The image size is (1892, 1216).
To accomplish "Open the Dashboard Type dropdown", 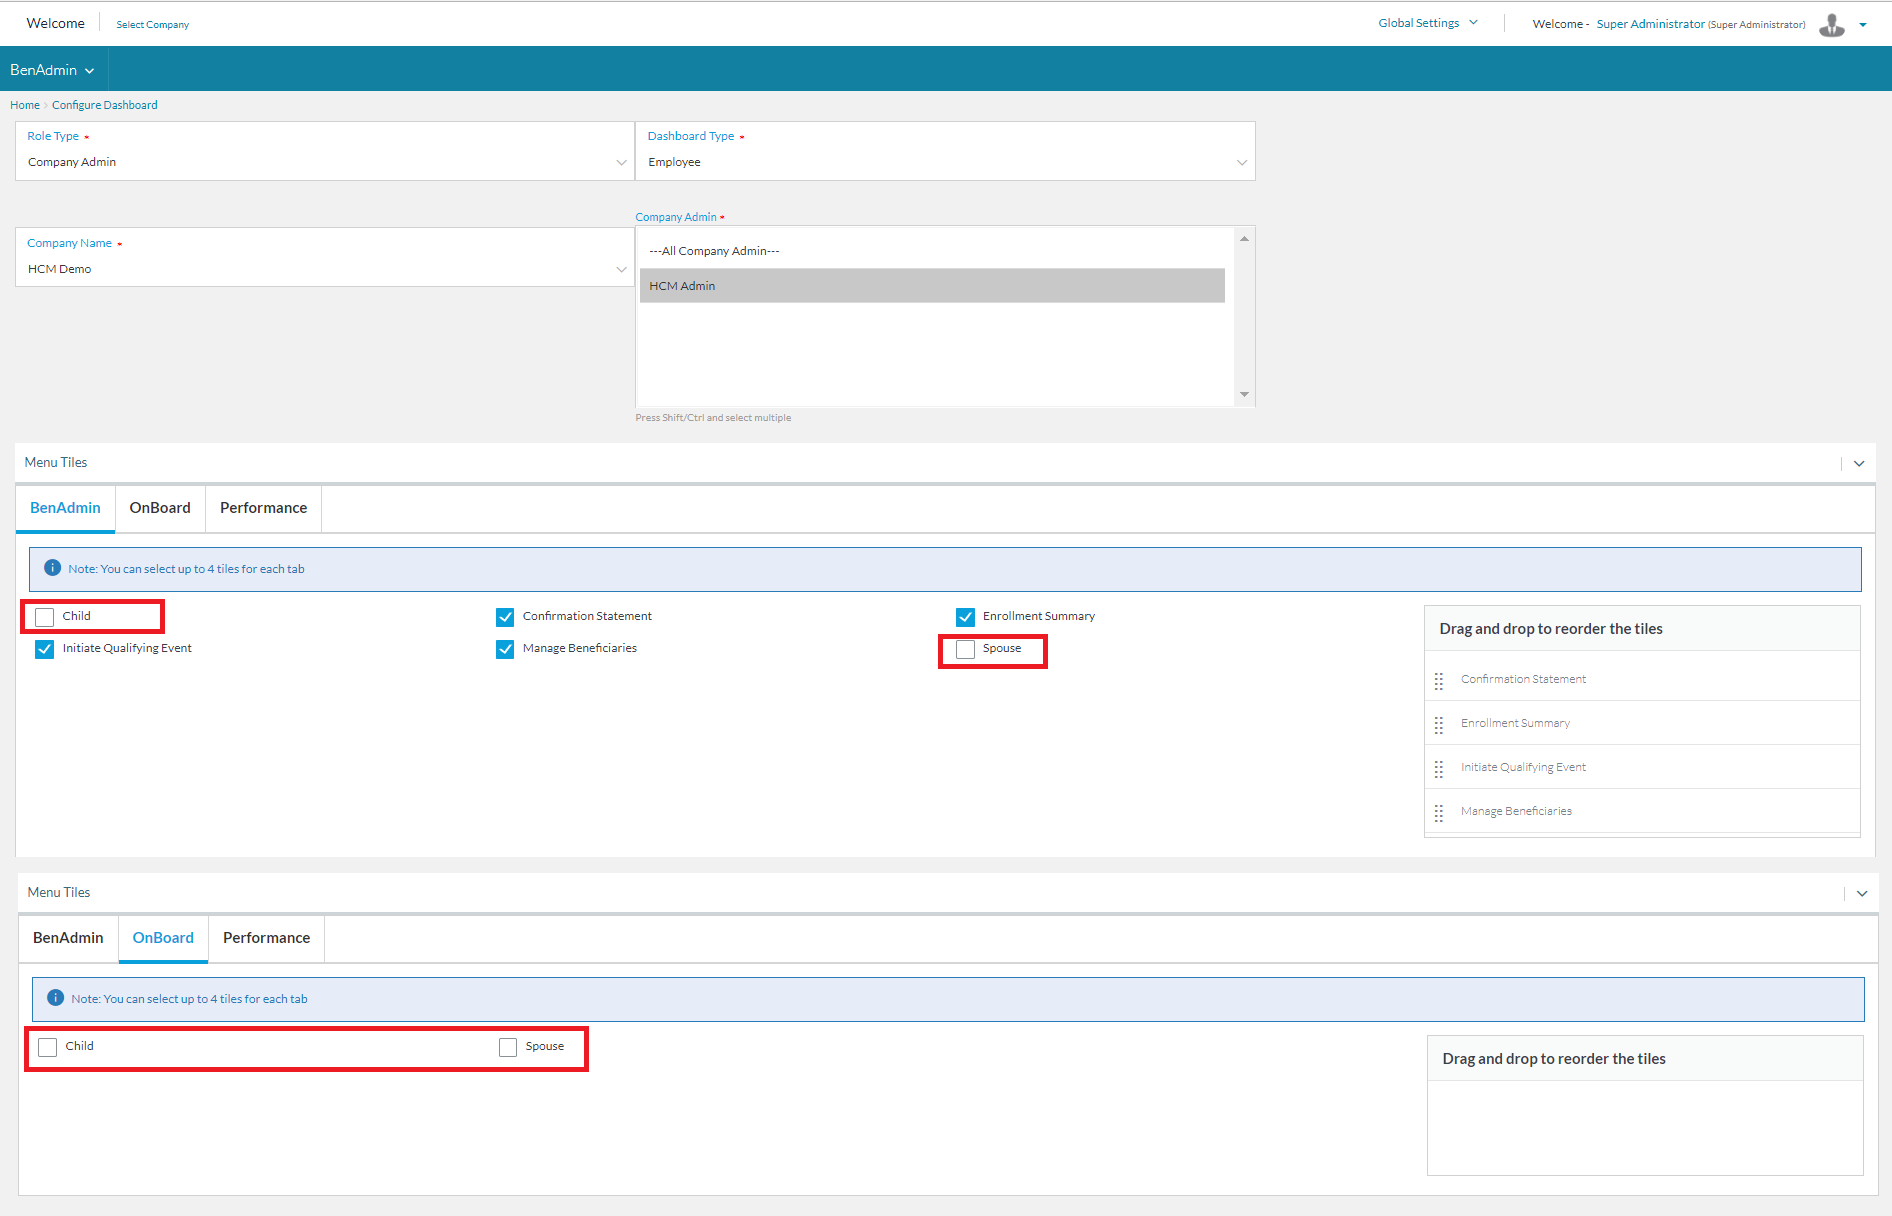I will click(x=944, y=162).
